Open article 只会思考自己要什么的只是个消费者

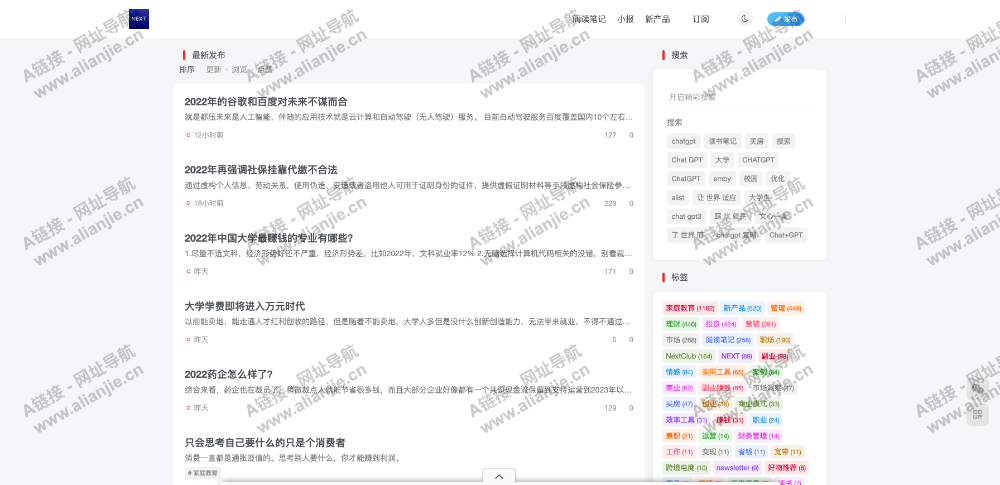pos(266,442)
